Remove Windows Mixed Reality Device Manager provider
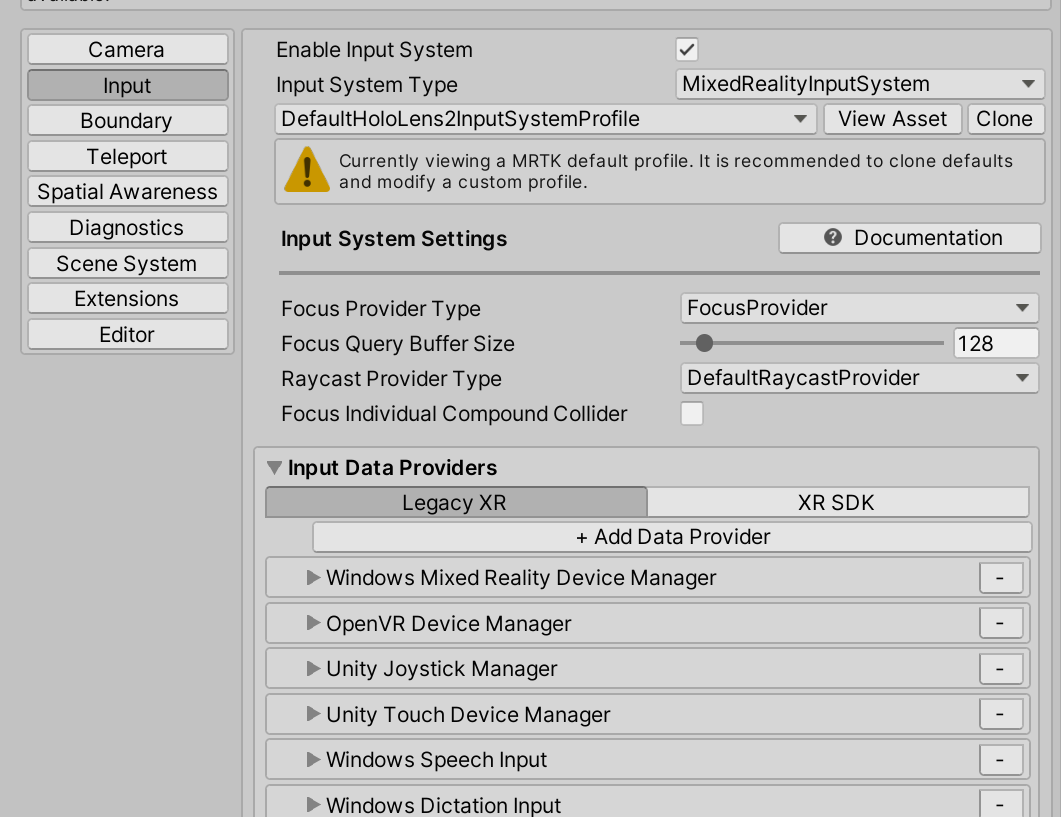The image size is (1061, 817). pos(1000,578)
